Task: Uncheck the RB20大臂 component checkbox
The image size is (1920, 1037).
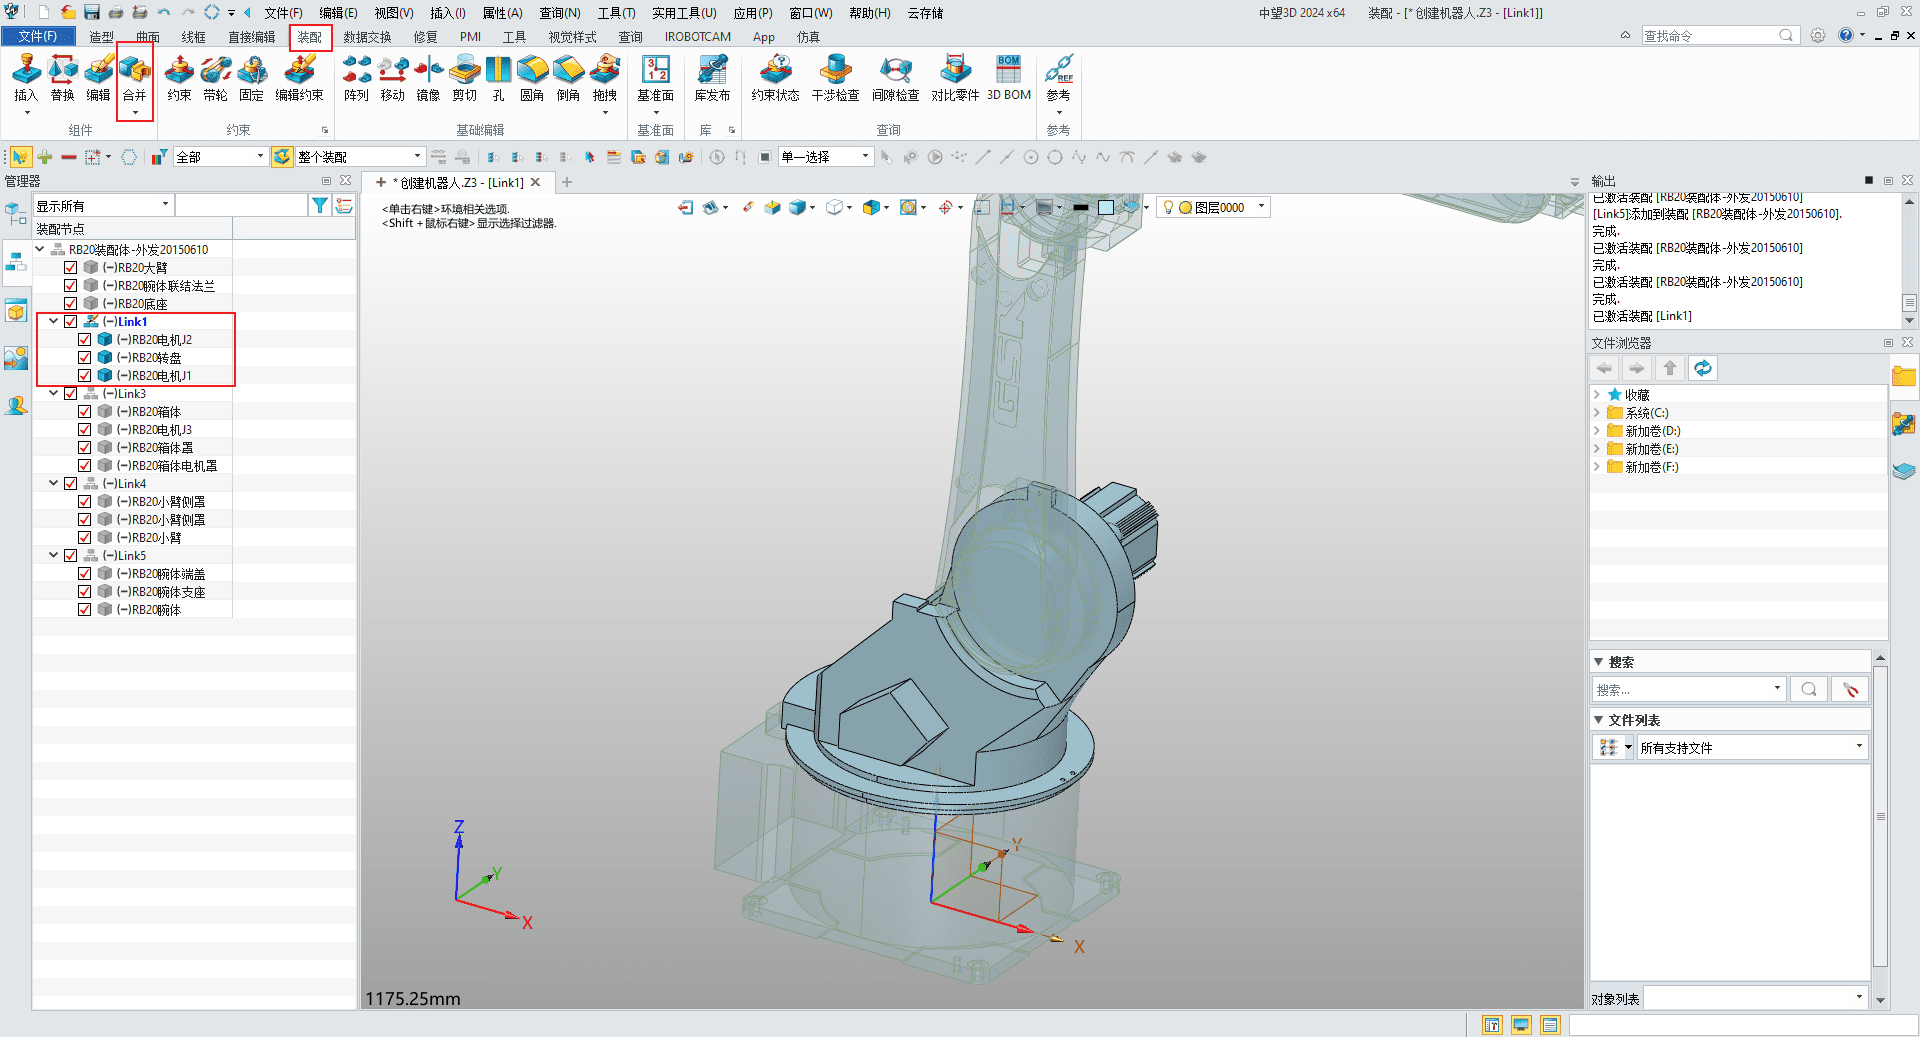Action: click(71, 267)
